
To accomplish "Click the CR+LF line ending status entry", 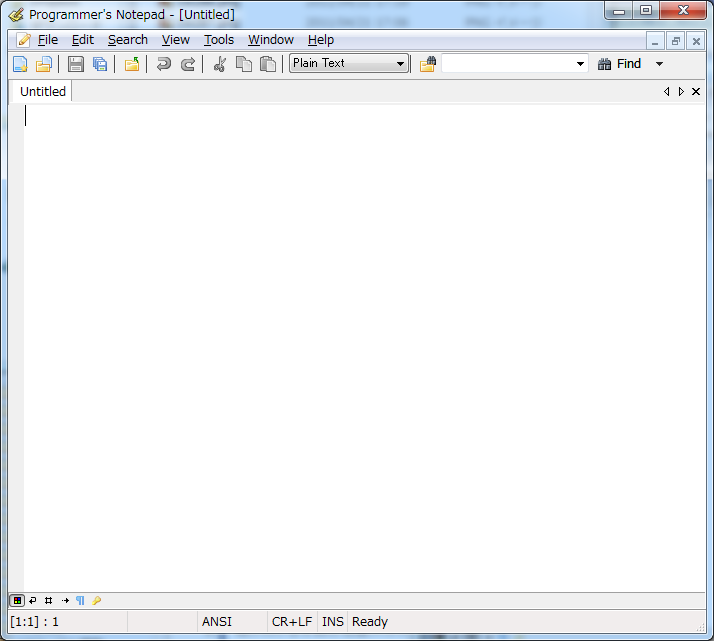I will (x=292, y=622).
